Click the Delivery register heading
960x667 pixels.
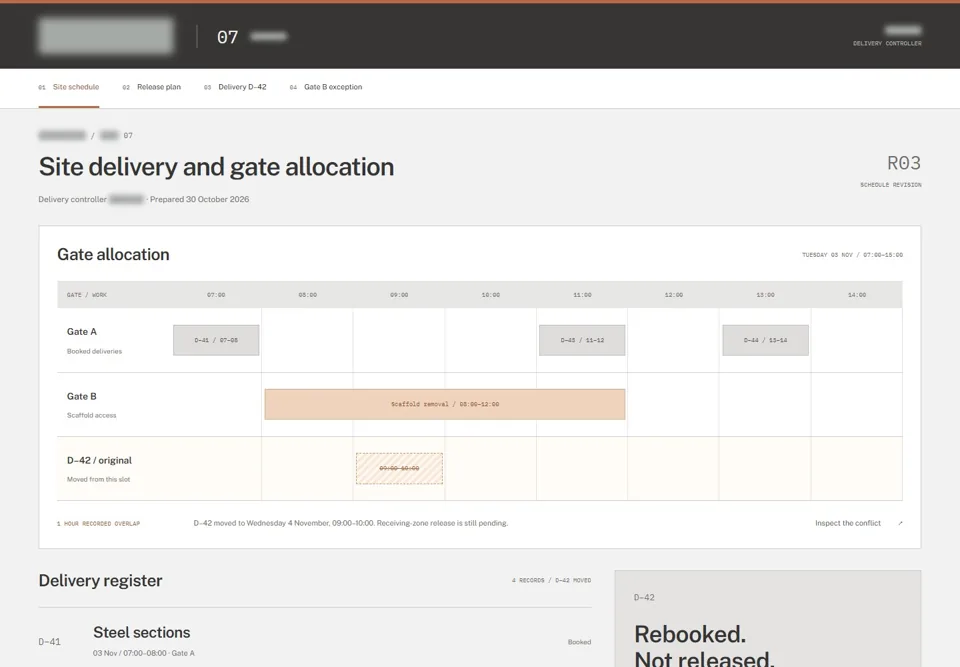[100, 581]
